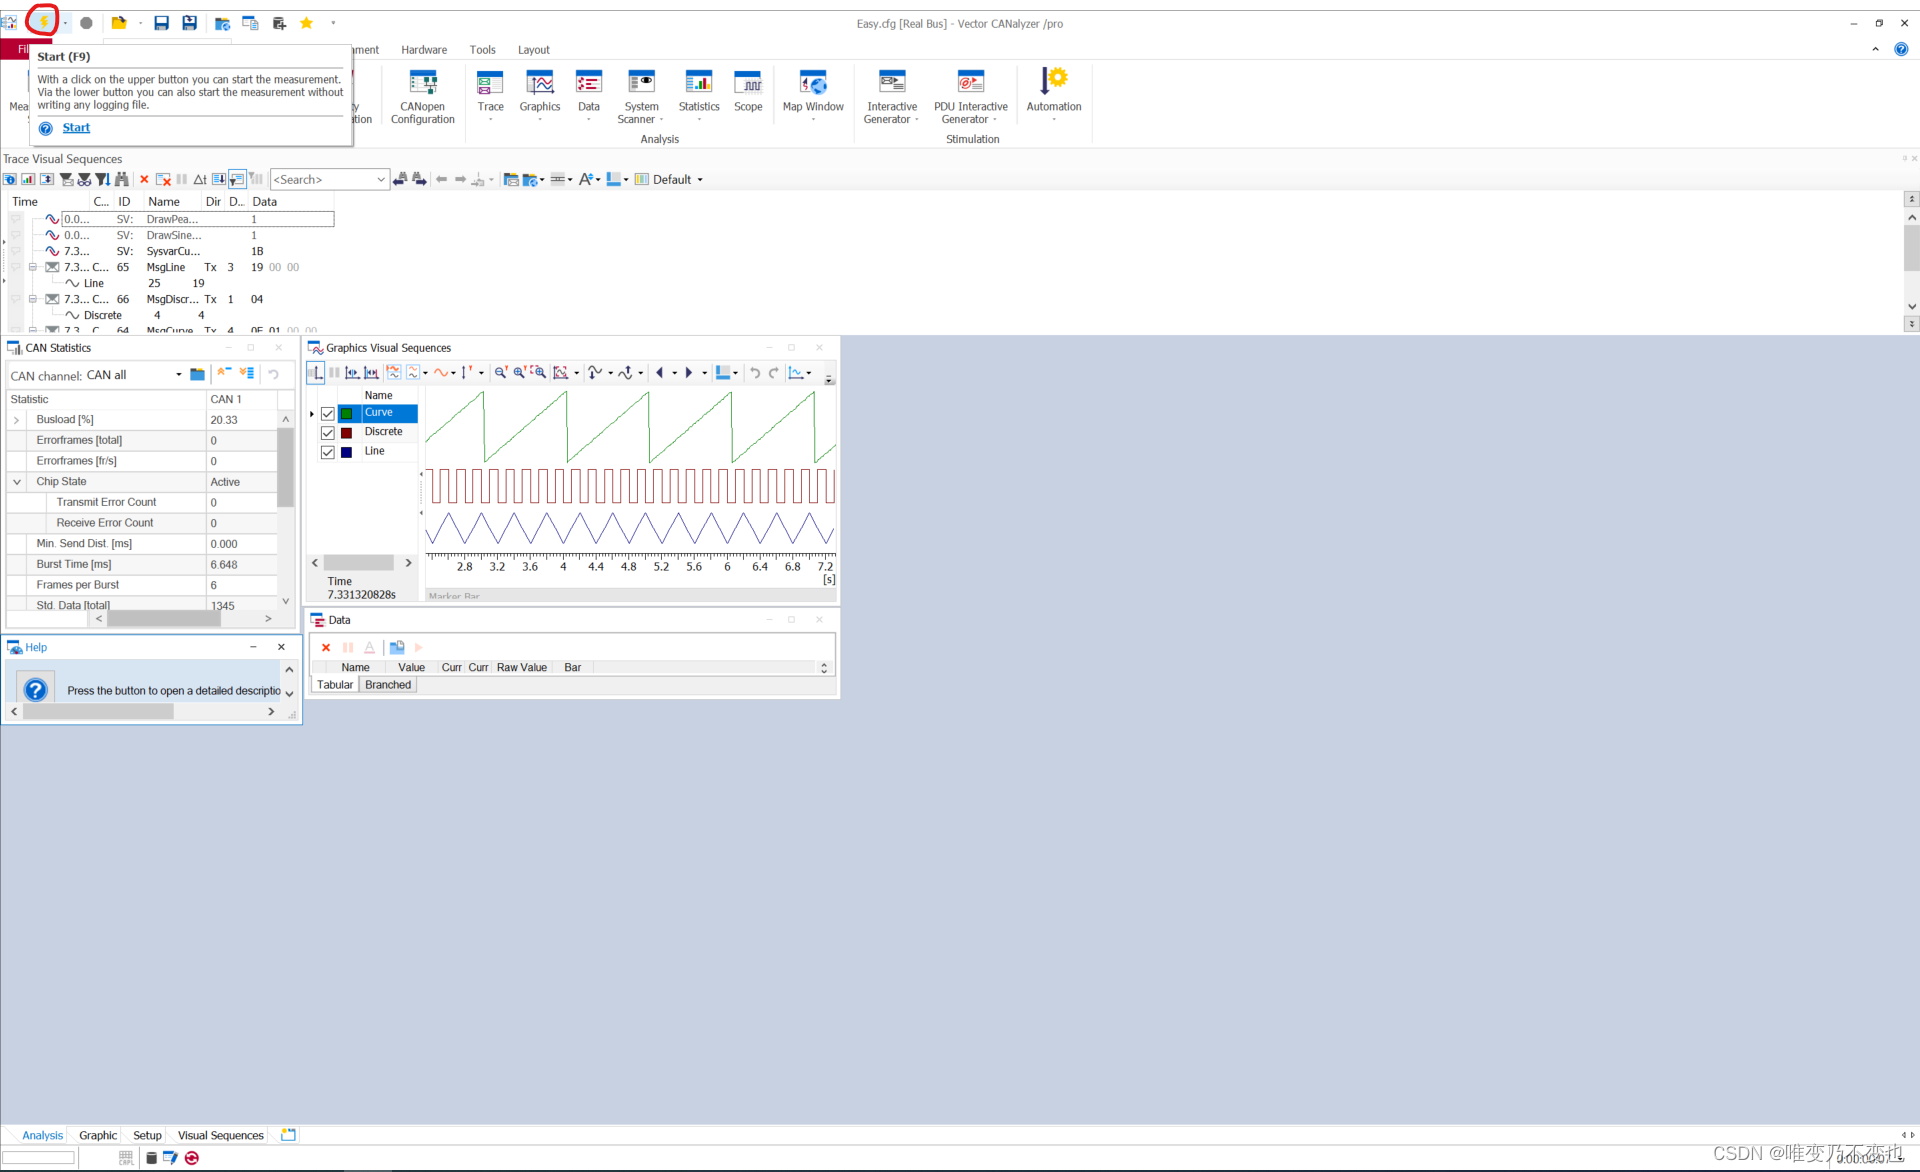The height and width of the screenshot is (1172, 1920).
Task: Switch to Visual Sequences desktop tab
Action: click(220, 1135)
